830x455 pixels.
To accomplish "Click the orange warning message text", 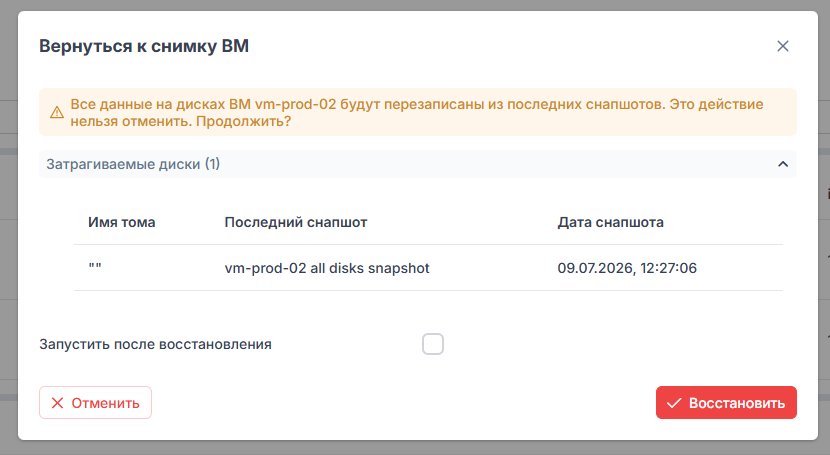I will click(x=417, y=113).
